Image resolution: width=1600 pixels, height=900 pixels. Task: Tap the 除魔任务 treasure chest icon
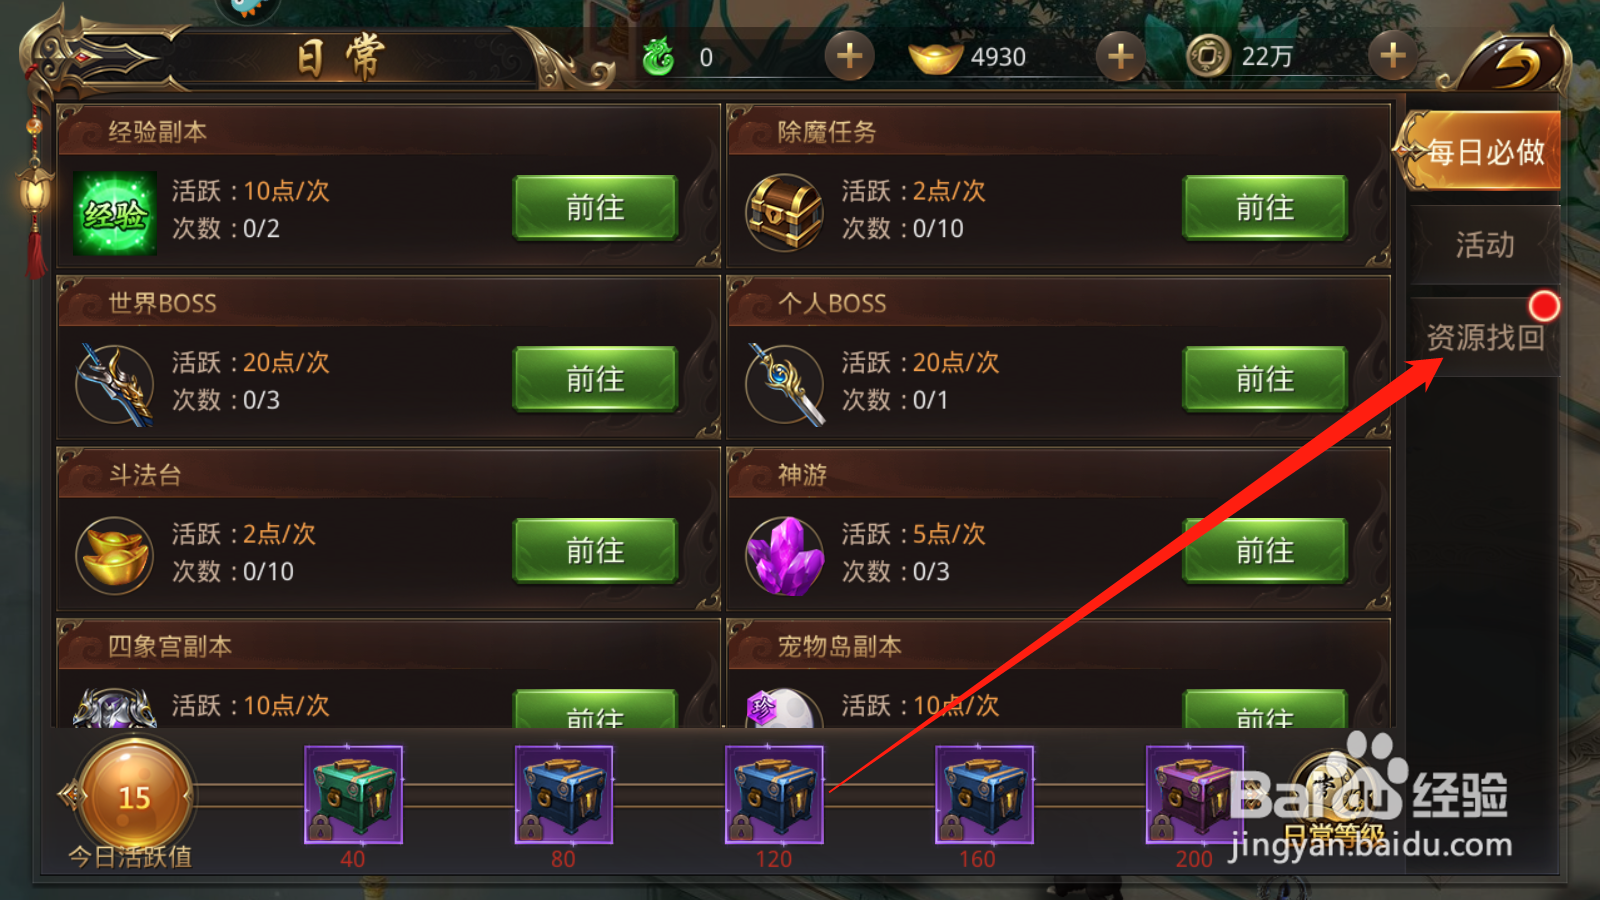point(784,213)
